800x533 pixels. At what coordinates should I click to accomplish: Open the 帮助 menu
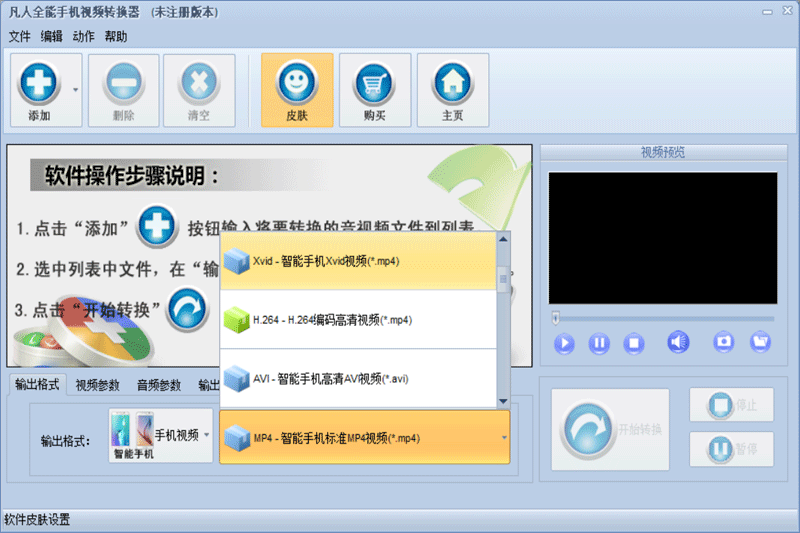[x=116, y=37]
